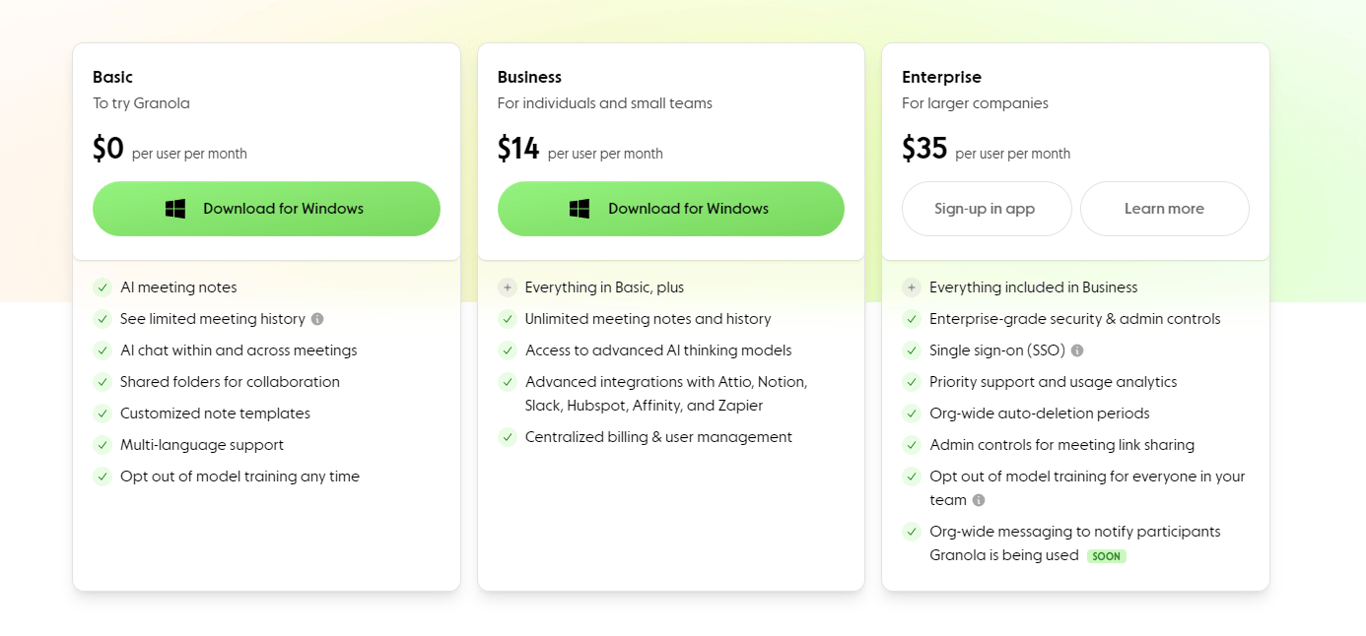Click plus icon beside Everything in Basic
The height and width of the screenshot is (636, 1366).
click(x=508, y=288)
